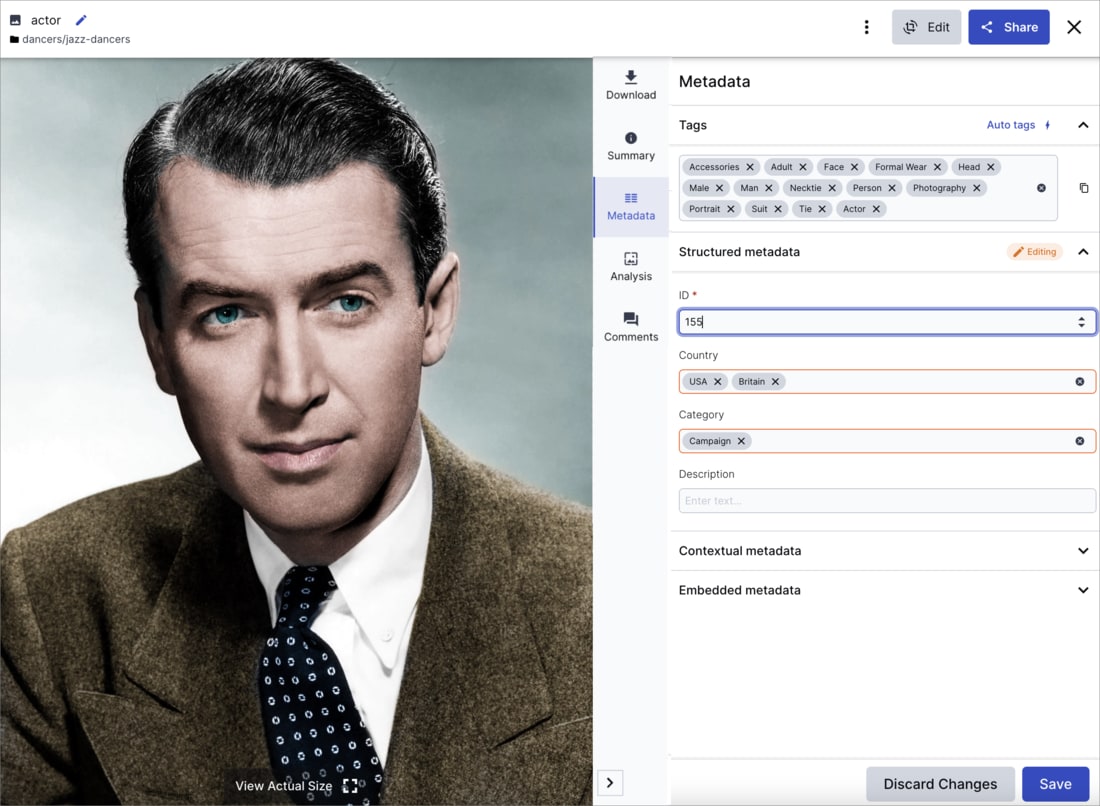Screen dimensions: 1100x806
Task: Select the Metadata tab
Action: click(x=630, y=205)
